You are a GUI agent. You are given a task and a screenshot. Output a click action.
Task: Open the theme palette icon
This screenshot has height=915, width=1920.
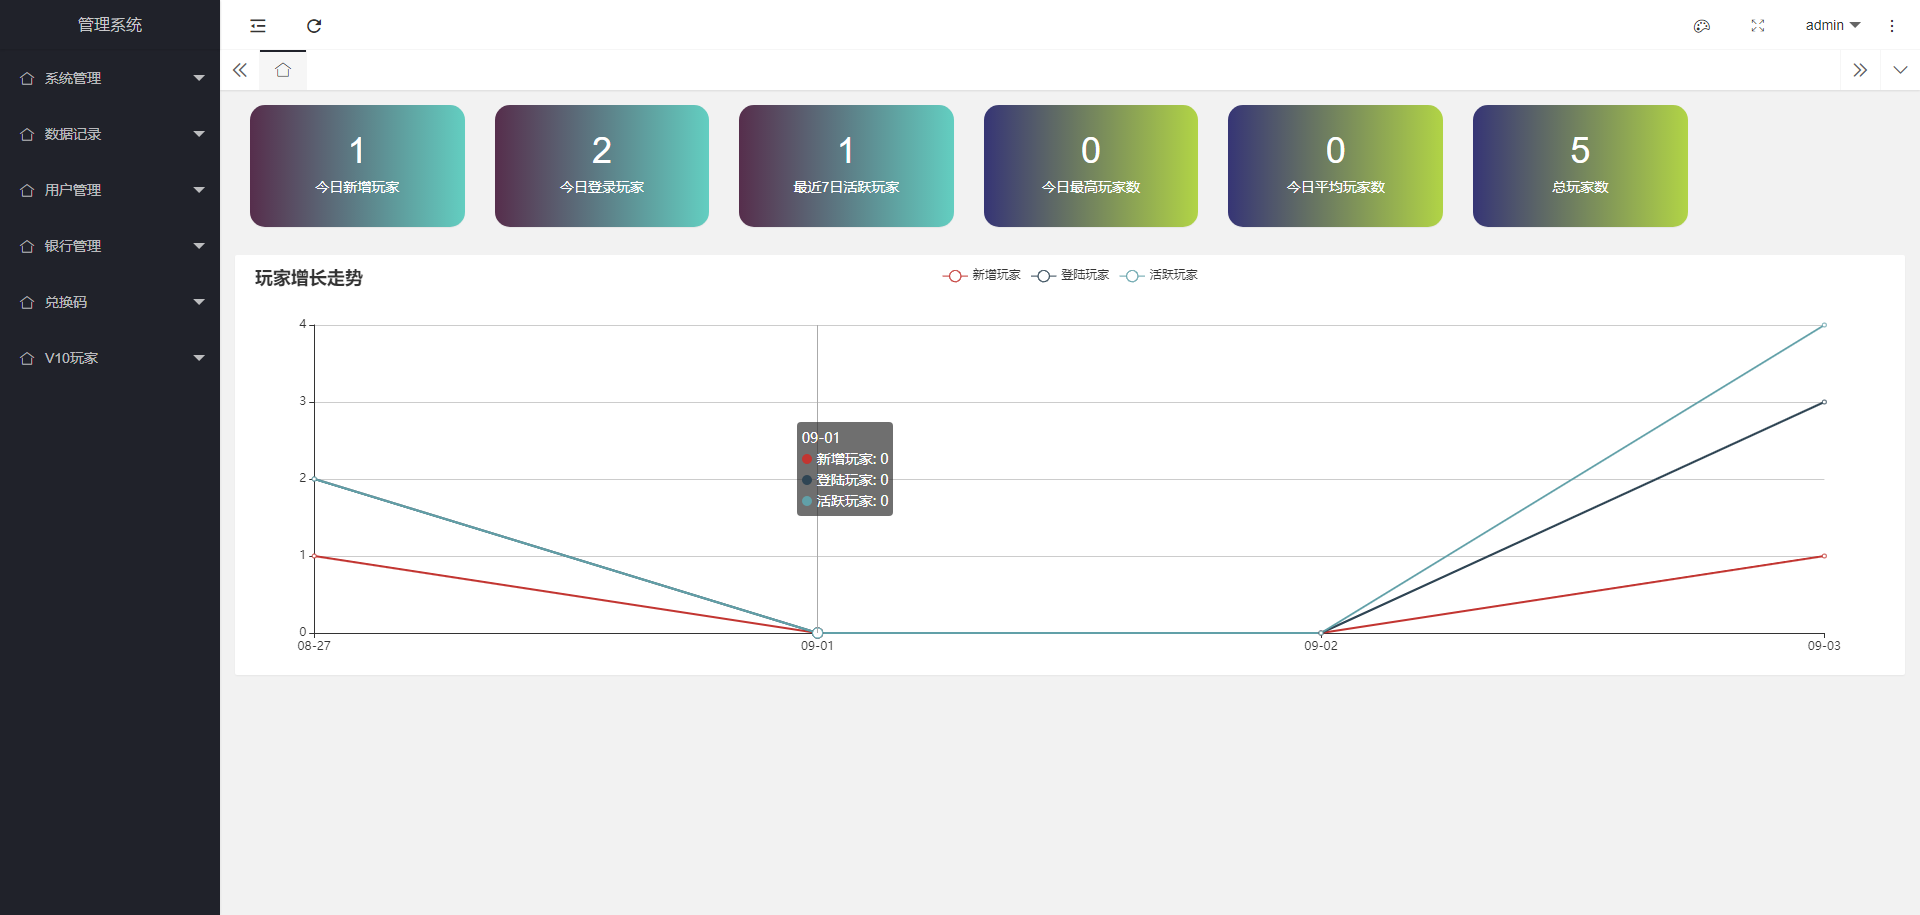pyautogui.click(x=1702, y=26)
